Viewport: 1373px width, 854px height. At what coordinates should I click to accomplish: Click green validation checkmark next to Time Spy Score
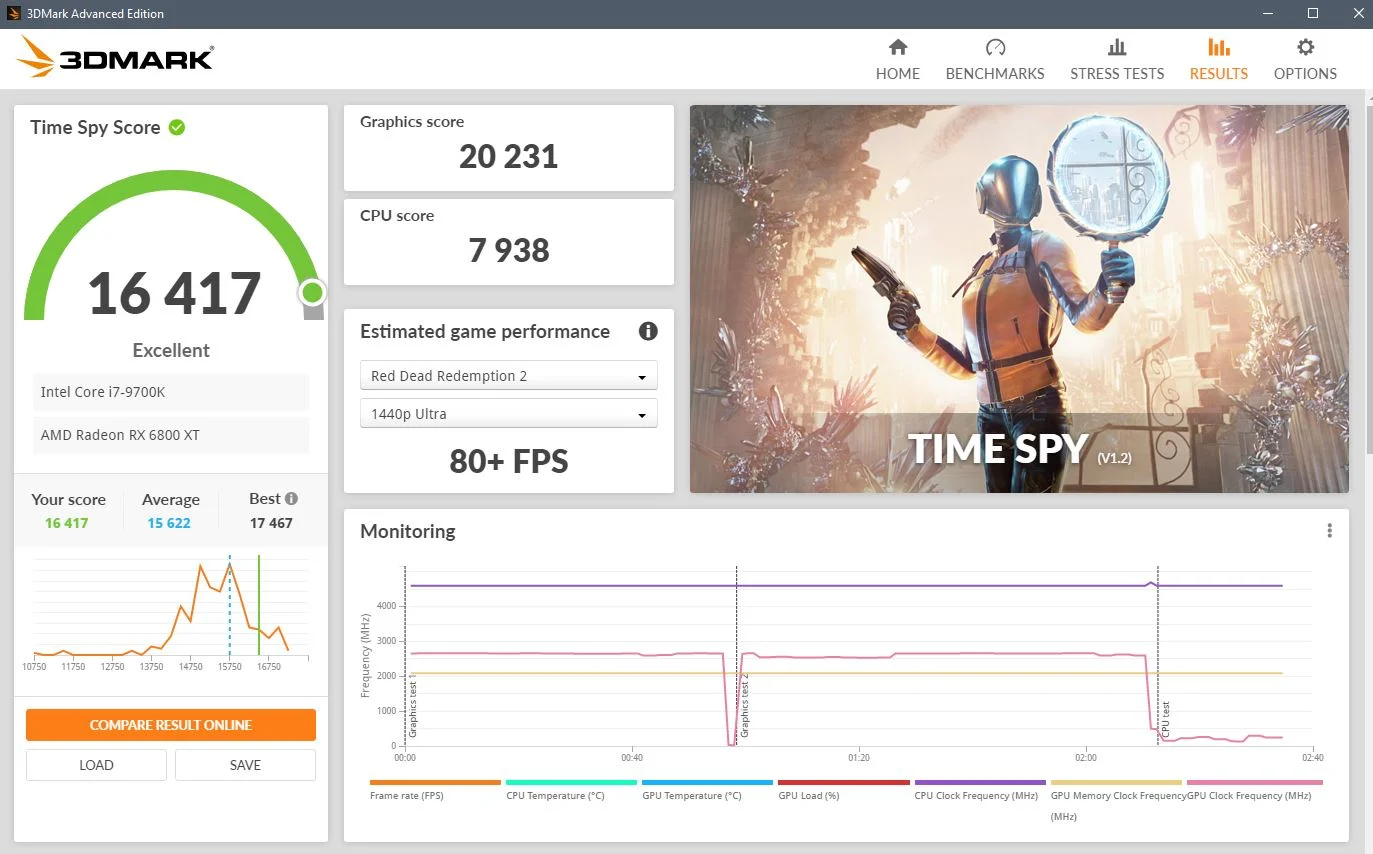coord(177,127)
